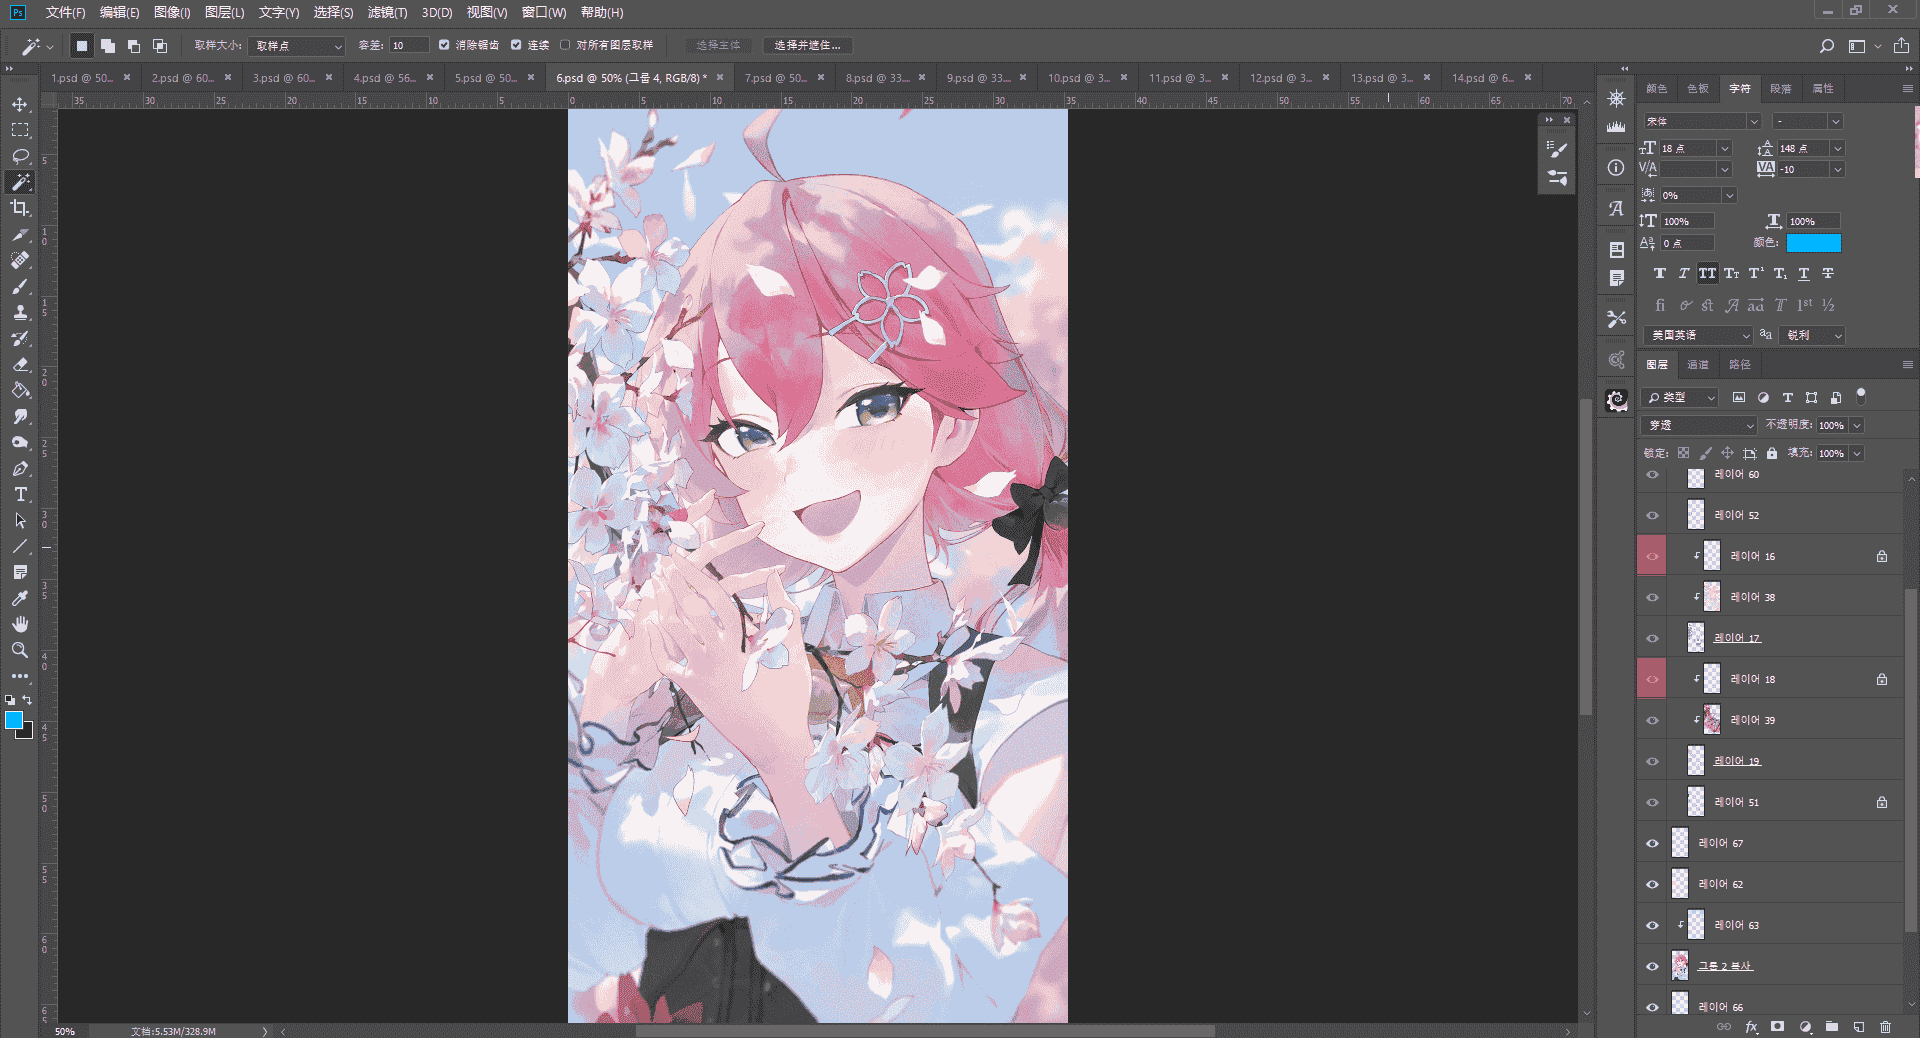This screenshot has width=1920, height=1038.
Task: Select the Eraser tool
Action: pyautogui.click(x=20, y=364)
